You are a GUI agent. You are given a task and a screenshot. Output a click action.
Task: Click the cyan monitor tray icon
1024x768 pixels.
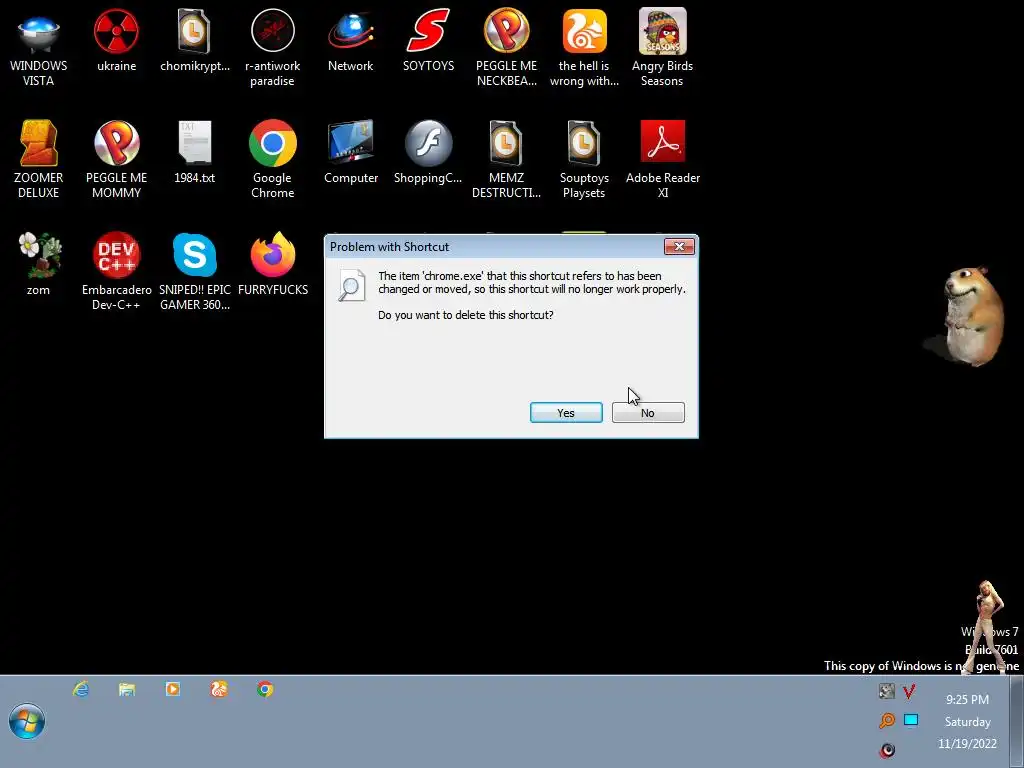[x=911, y=720]
